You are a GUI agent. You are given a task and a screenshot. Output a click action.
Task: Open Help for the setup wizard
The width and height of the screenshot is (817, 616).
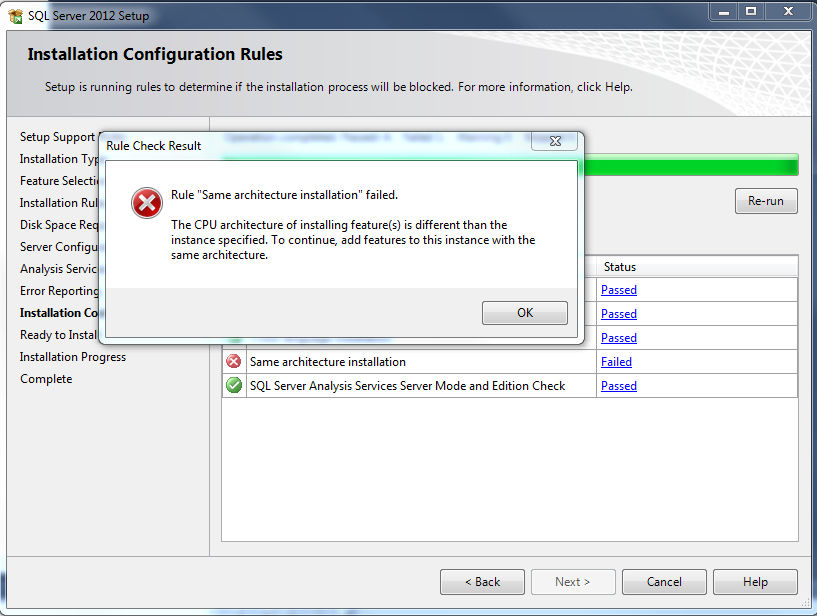tap(756, 582)
